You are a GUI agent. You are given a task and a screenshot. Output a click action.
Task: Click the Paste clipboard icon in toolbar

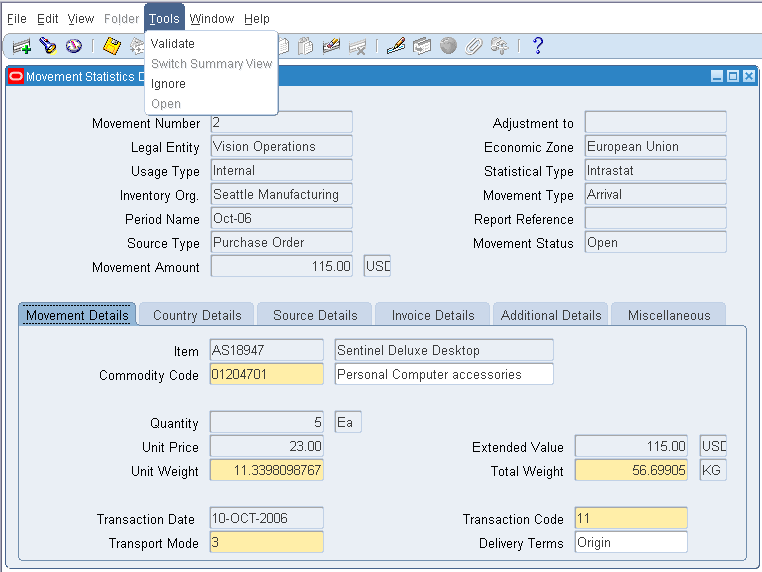pos(306,46)
